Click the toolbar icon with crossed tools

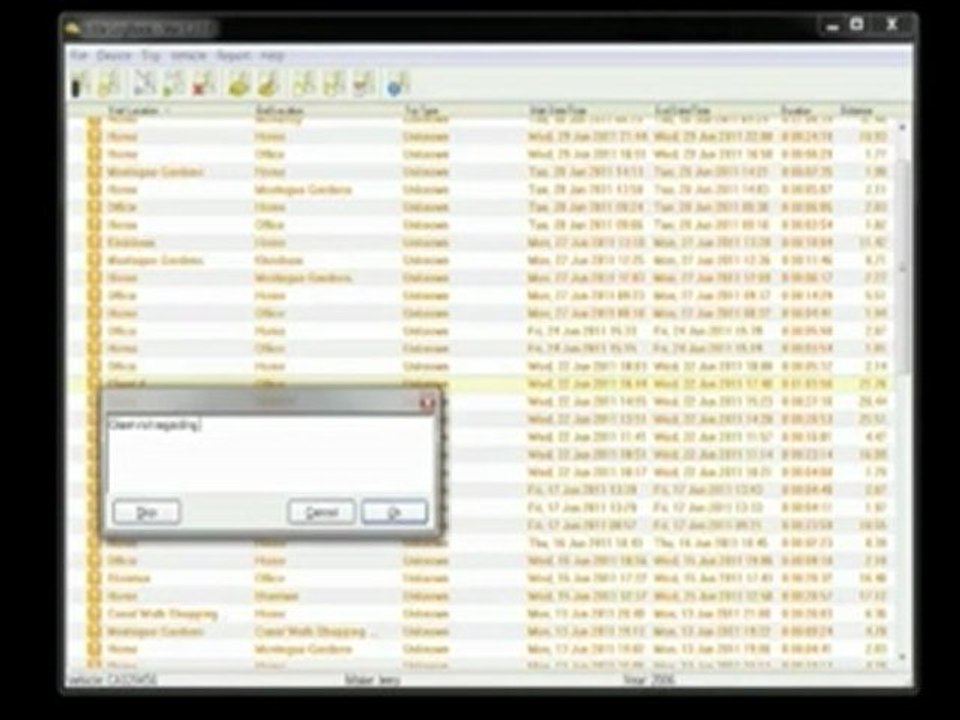point(144,84)
